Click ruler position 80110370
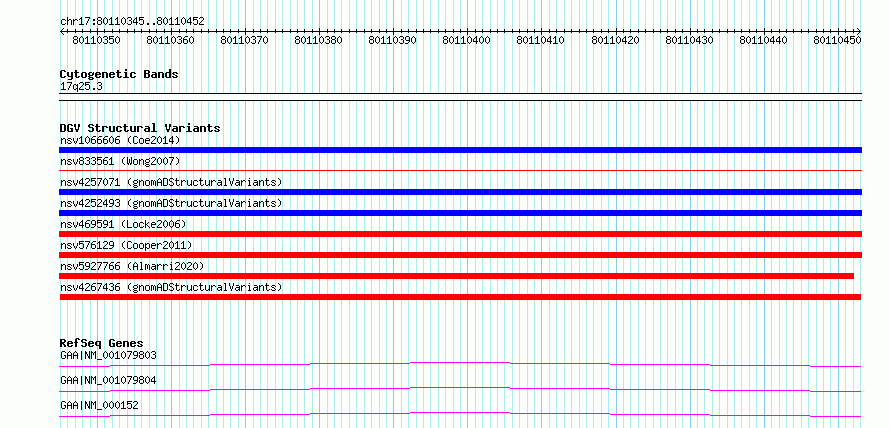890x428 pixels. (245, 40)
